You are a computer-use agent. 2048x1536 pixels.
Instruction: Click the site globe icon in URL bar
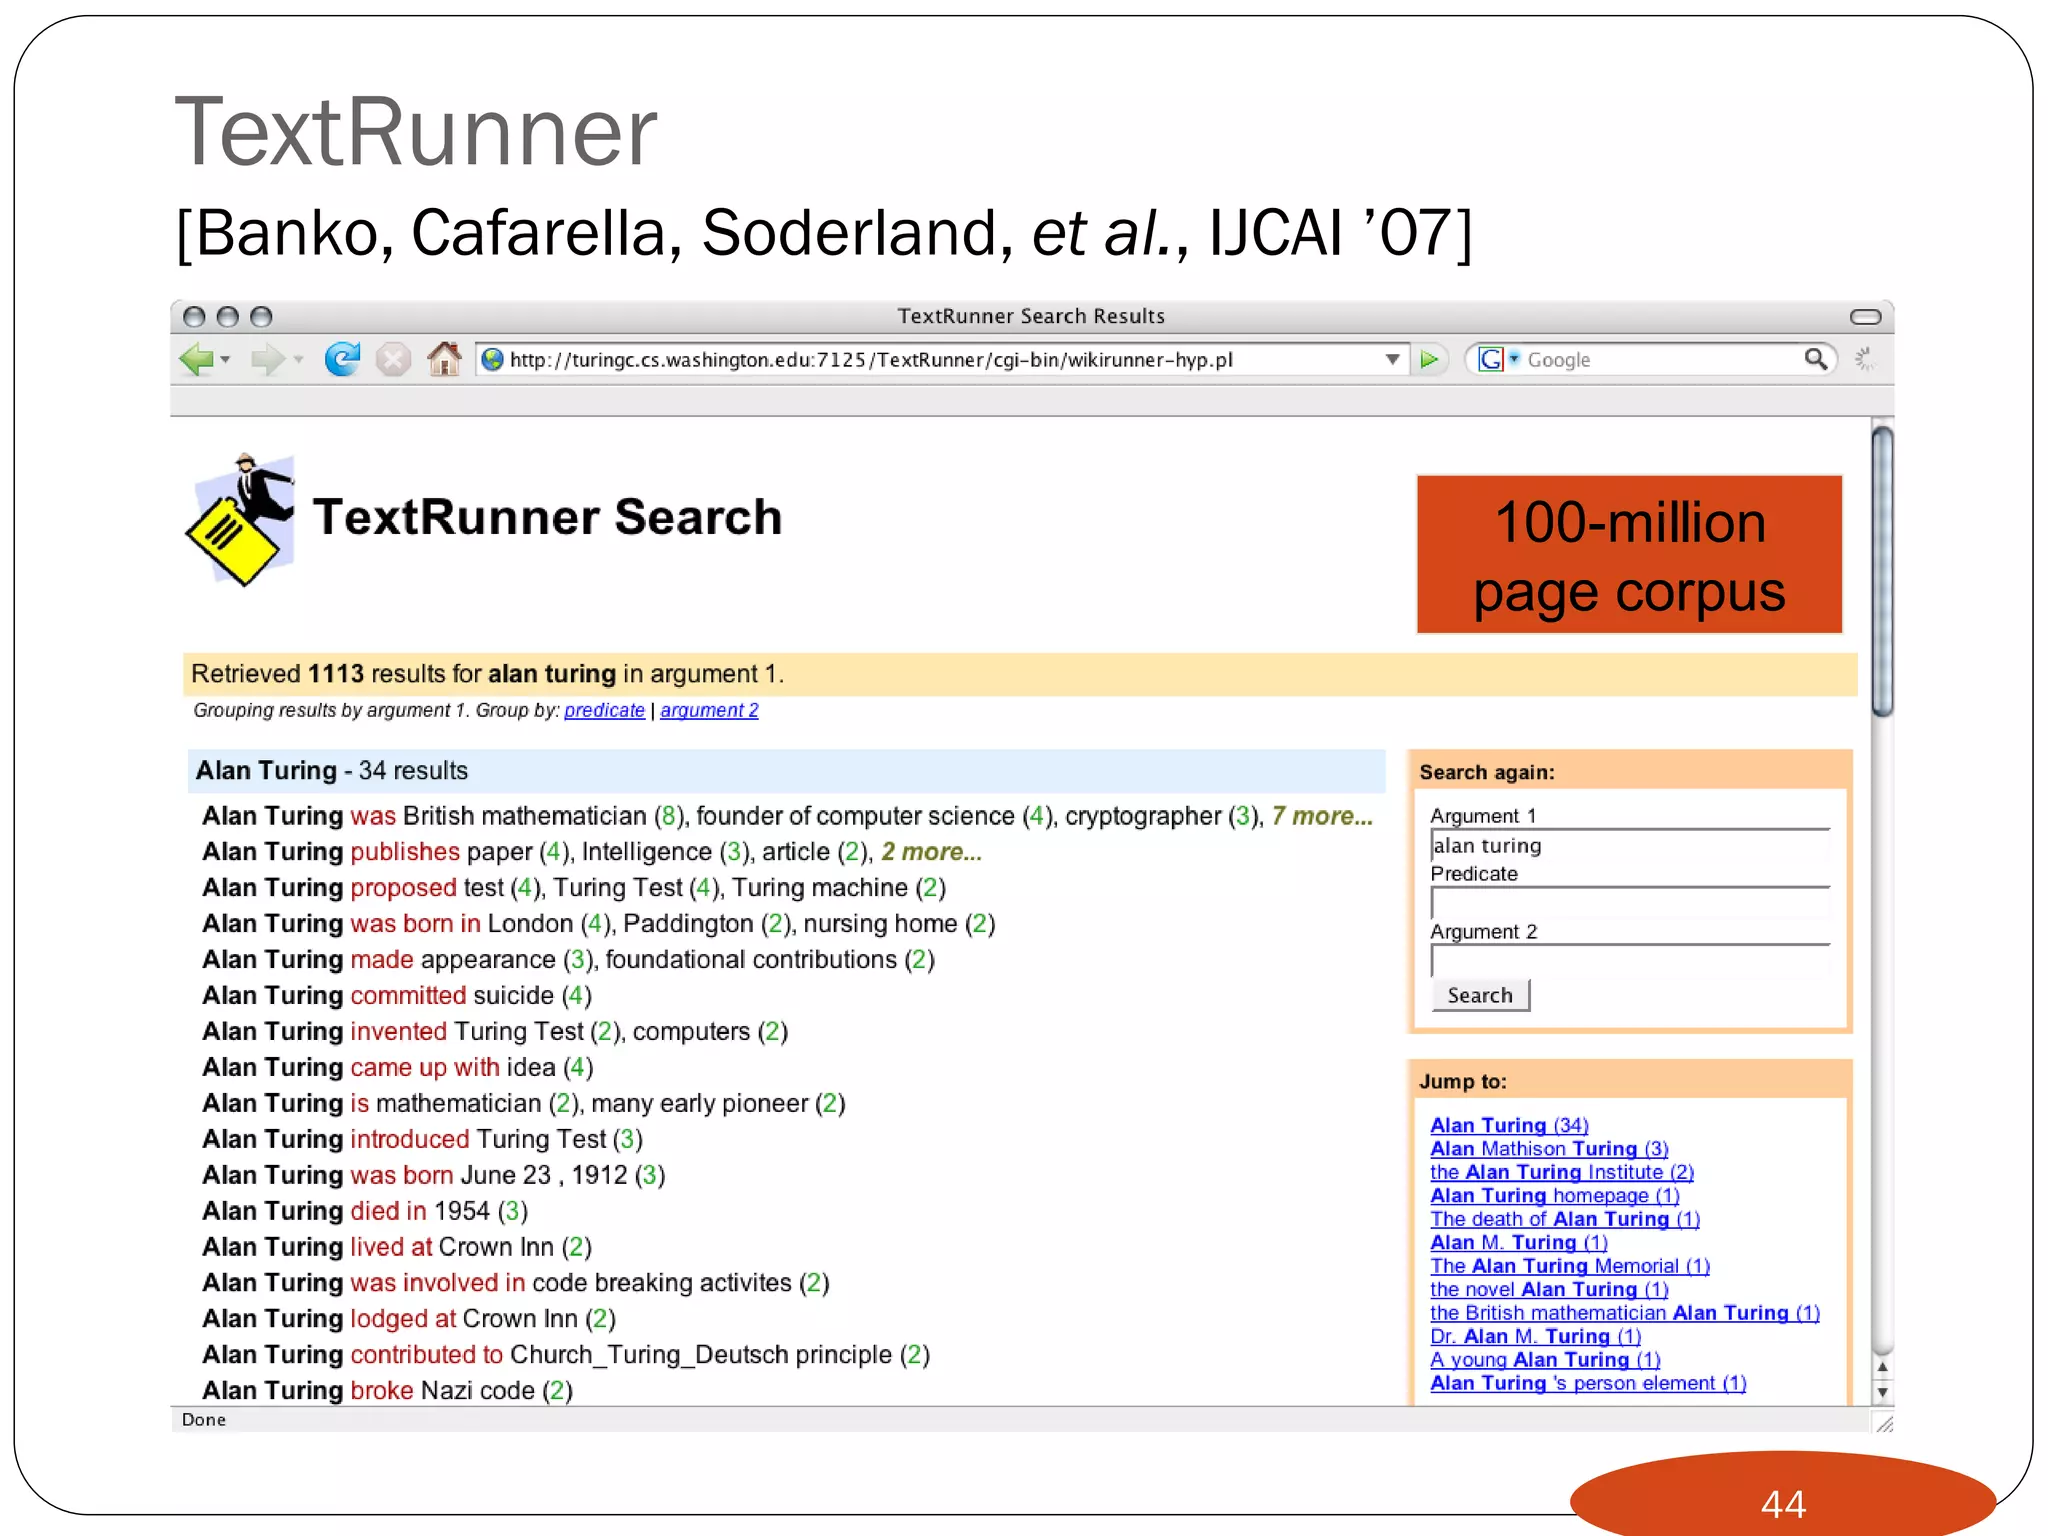pos(492,359)
